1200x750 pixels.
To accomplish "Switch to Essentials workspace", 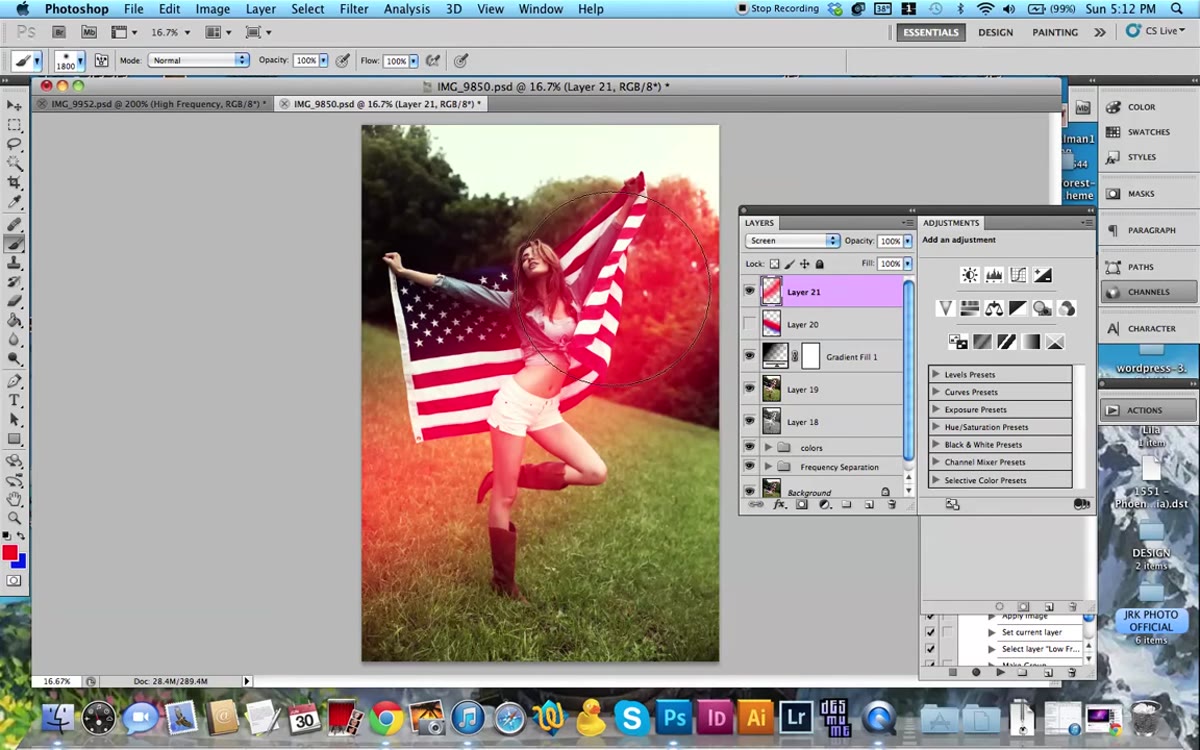I will pos(931,32).
